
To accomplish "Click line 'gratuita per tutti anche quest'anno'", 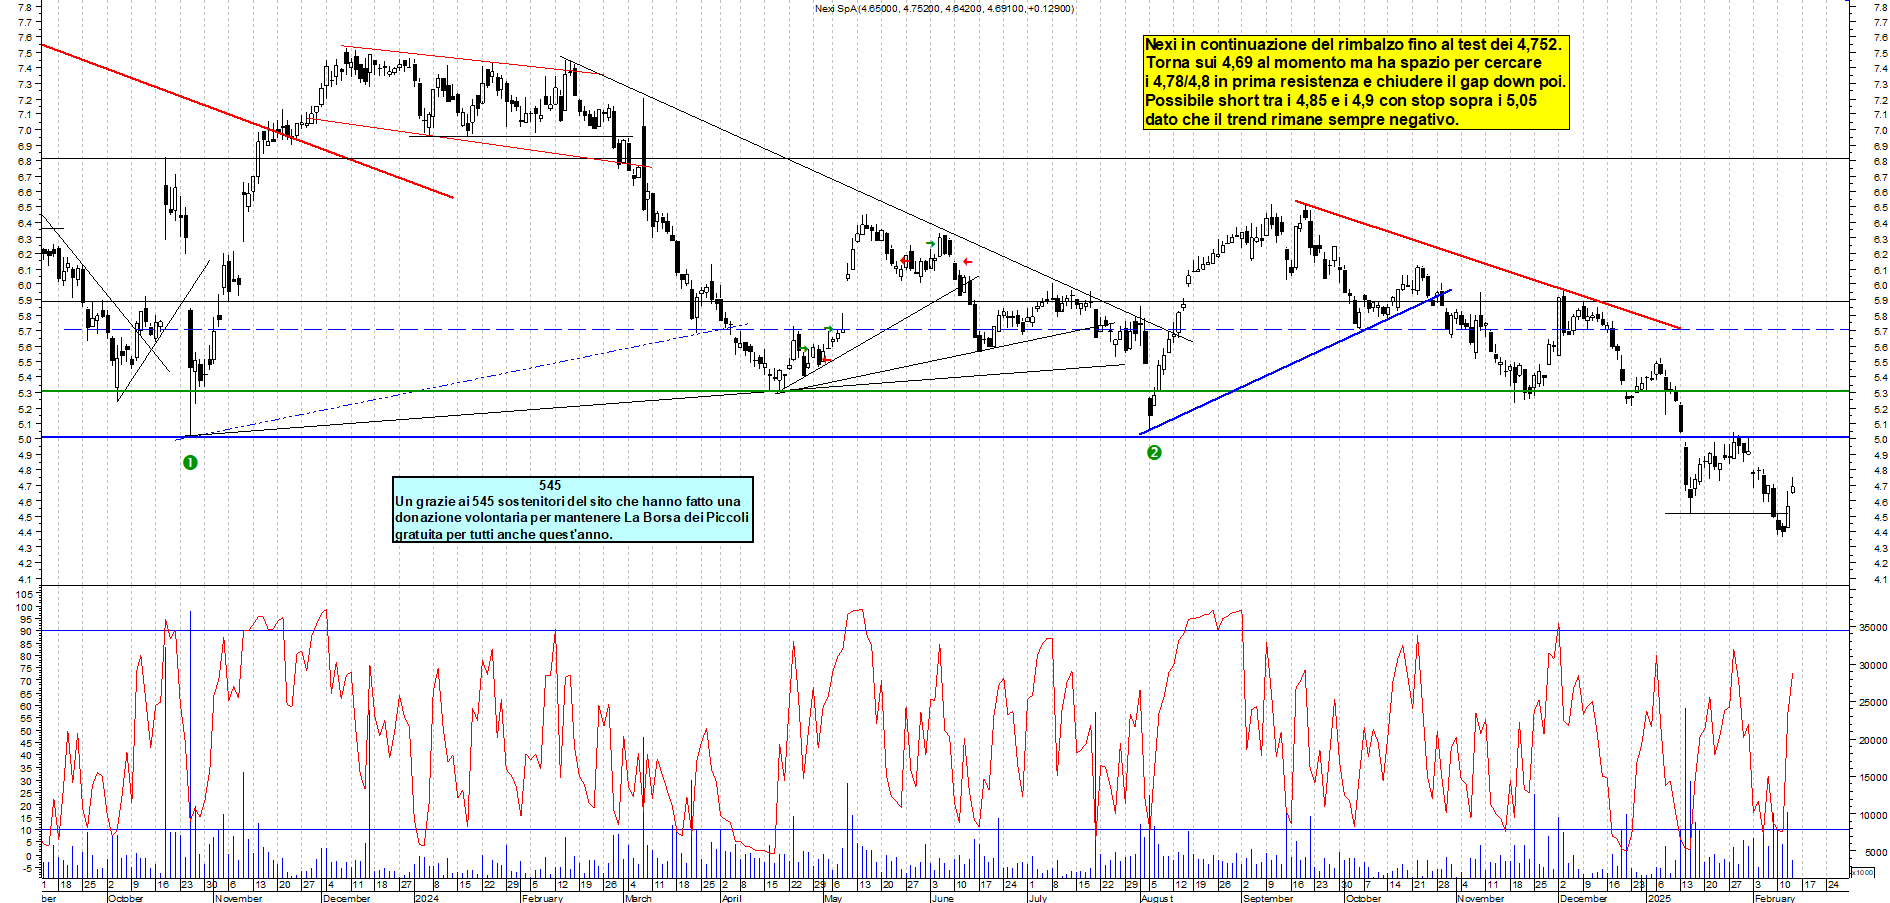I will (504, 535).
